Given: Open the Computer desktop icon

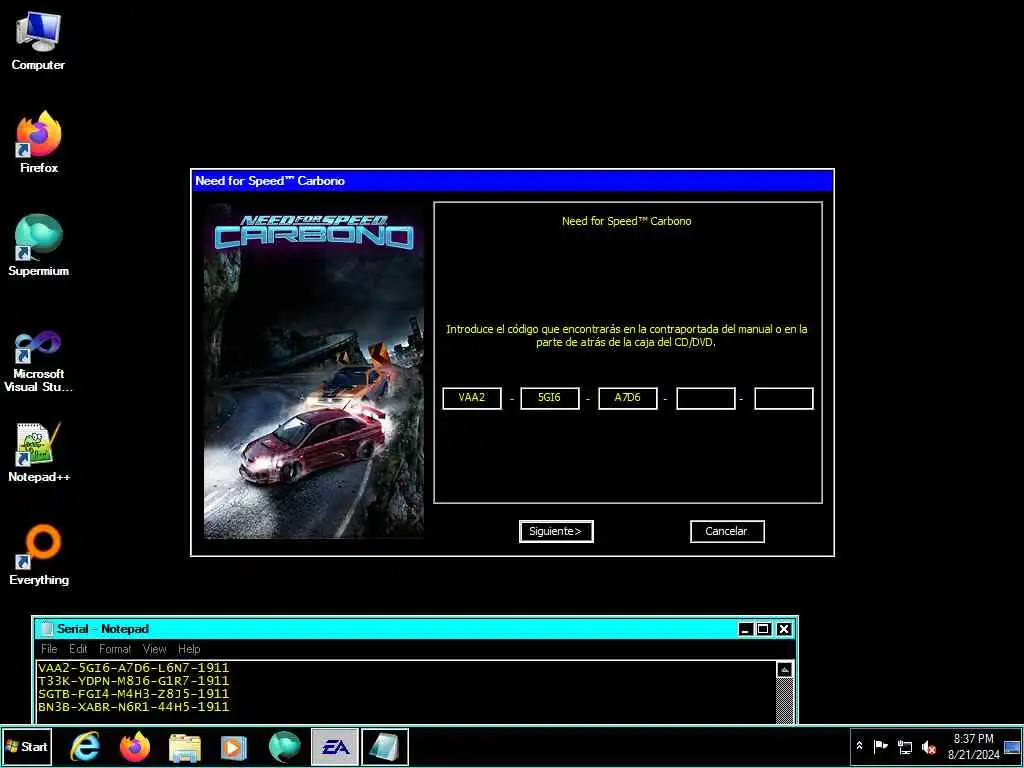Looking at the screenshot, I should pos(38,40).
